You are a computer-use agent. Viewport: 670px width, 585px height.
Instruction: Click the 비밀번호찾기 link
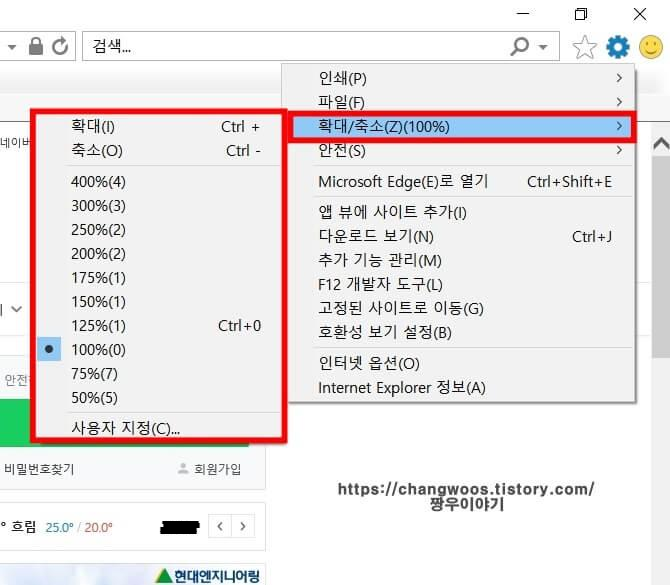pos(39,469)
